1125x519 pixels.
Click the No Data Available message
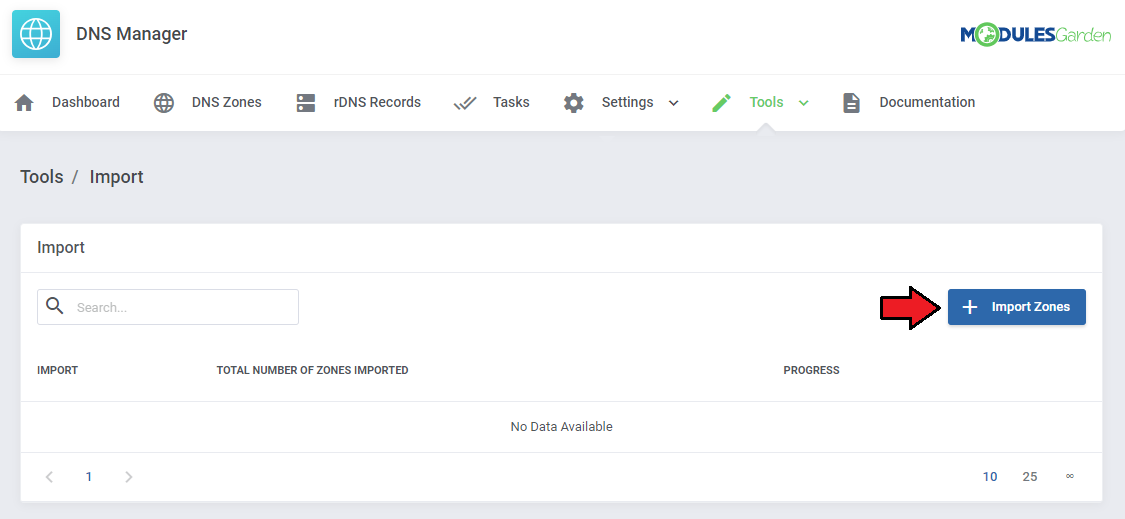point(562,426)
